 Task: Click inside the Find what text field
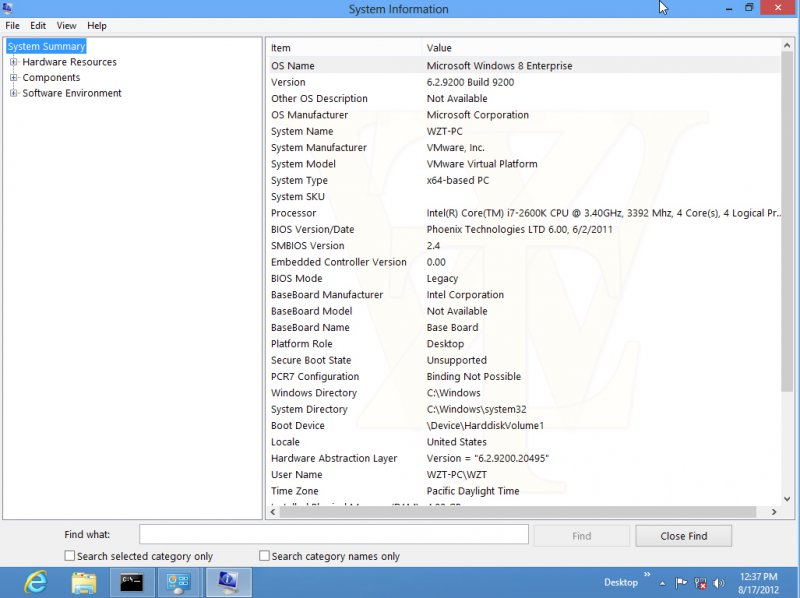tap(333, 535)
